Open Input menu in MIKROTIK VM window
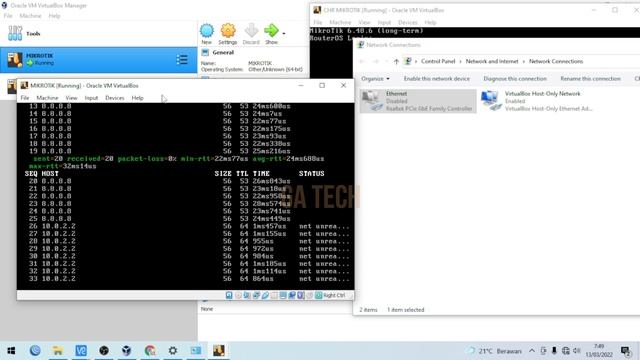 tap(91, 98)
